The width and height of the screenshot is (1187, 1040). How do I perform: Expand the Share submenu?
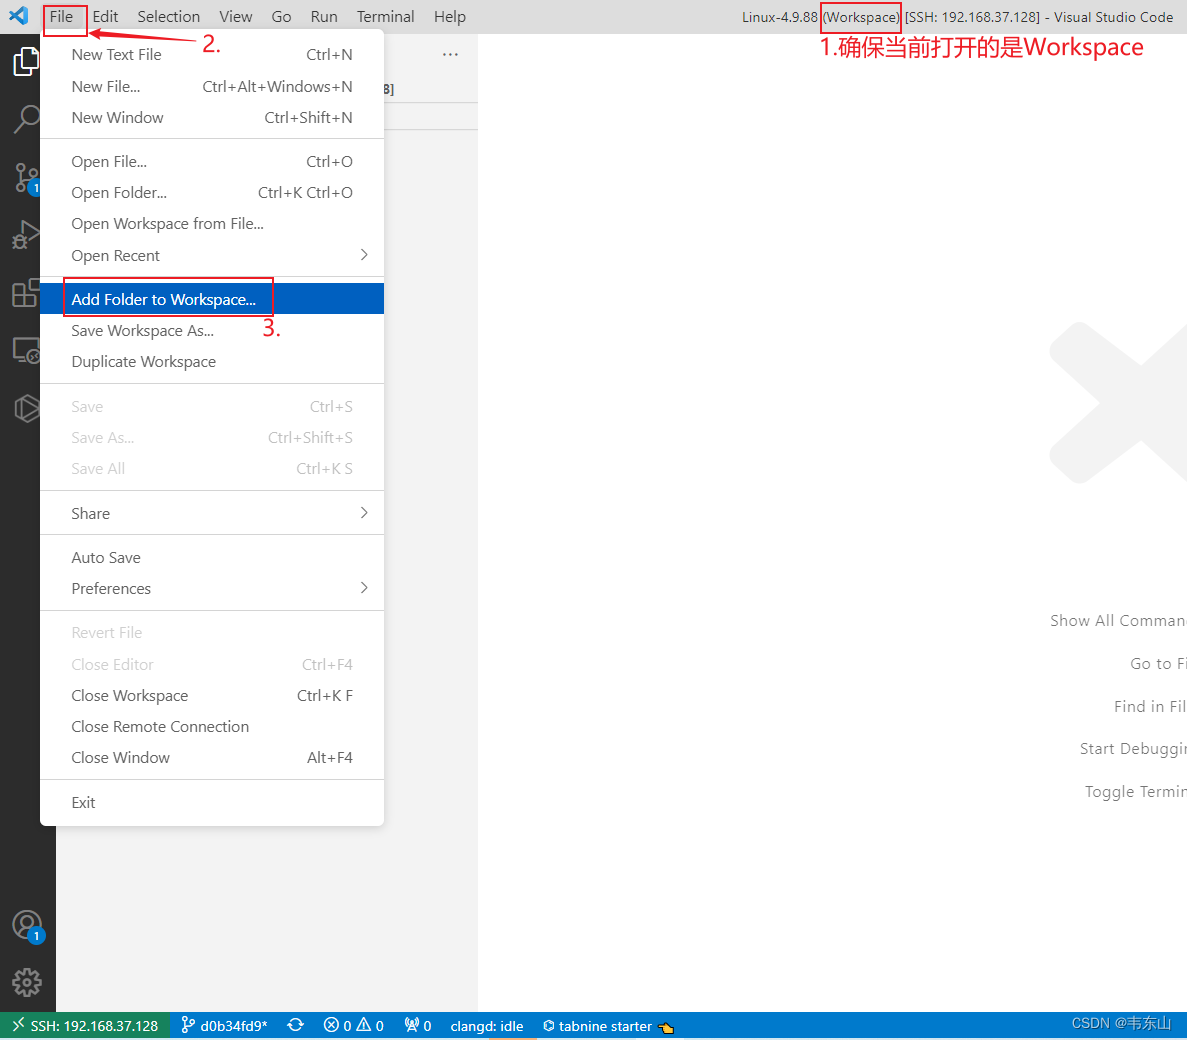212,513
